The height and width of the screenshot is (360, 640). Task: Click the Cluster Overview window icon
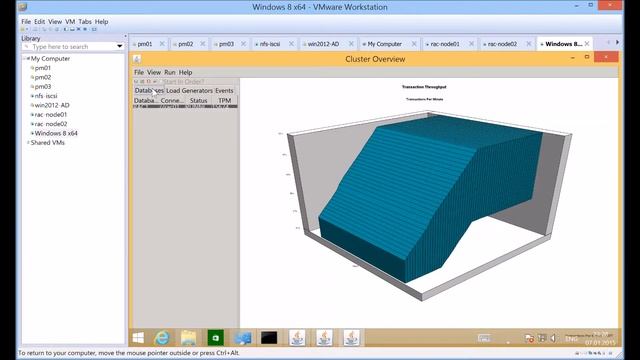pos(137,59)
